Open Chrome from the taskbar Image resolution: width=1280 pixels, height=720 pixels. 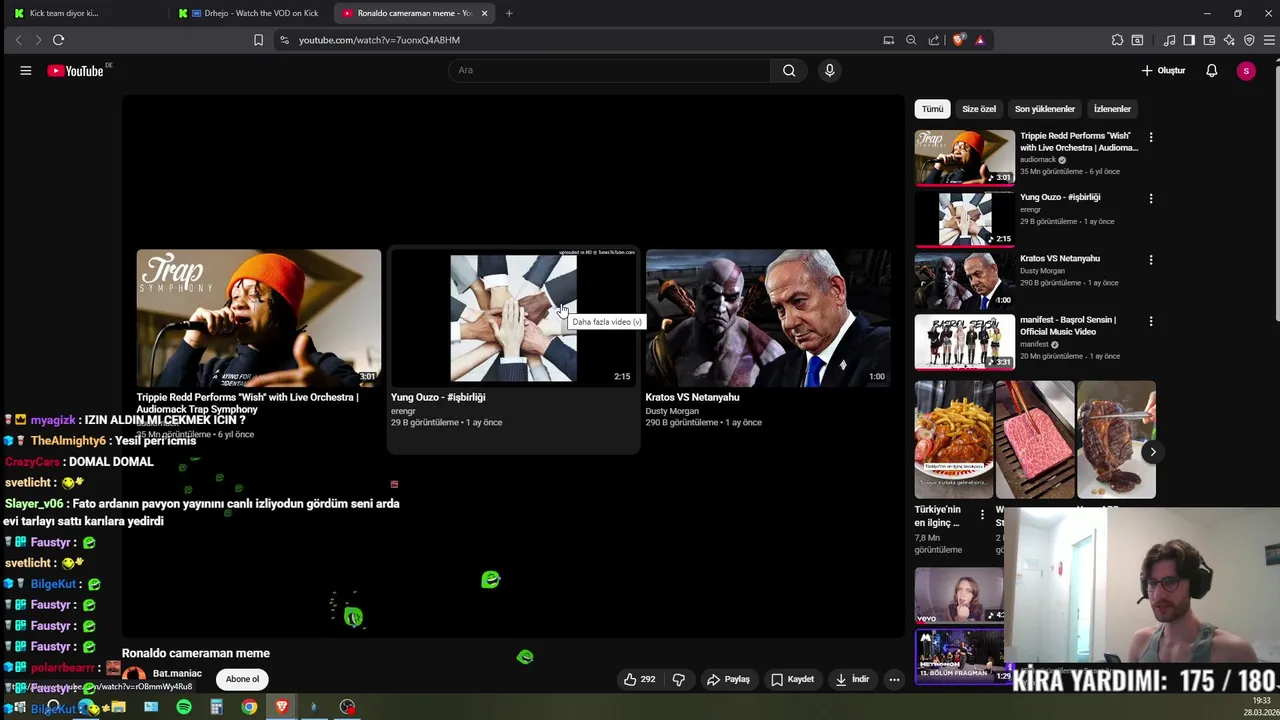point(249,707)
